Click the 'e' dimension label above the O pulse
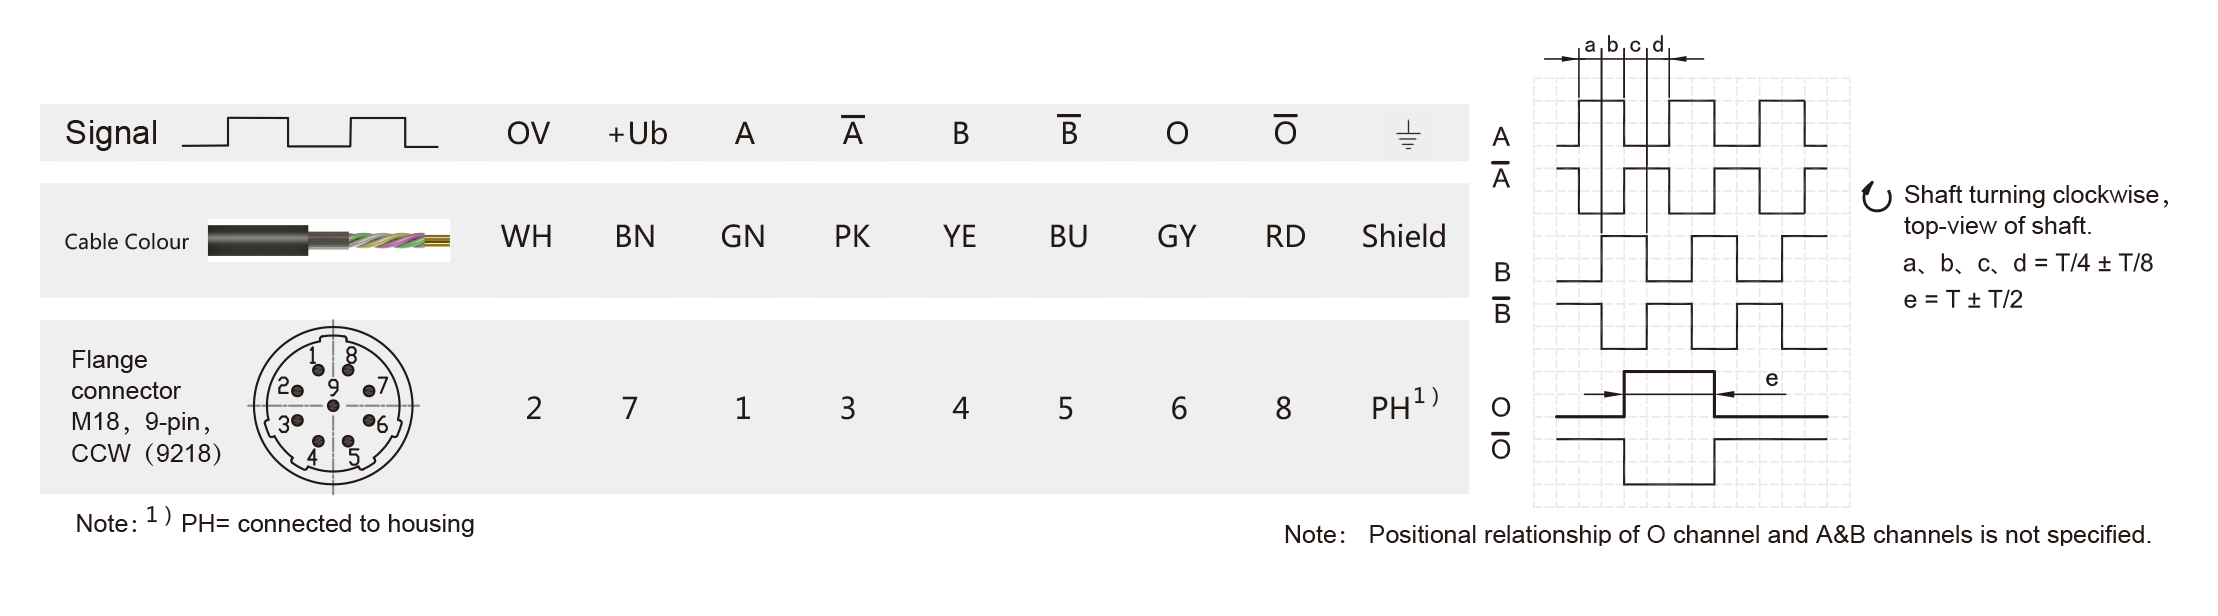 pyautogui.click(x=1772, y=378)
